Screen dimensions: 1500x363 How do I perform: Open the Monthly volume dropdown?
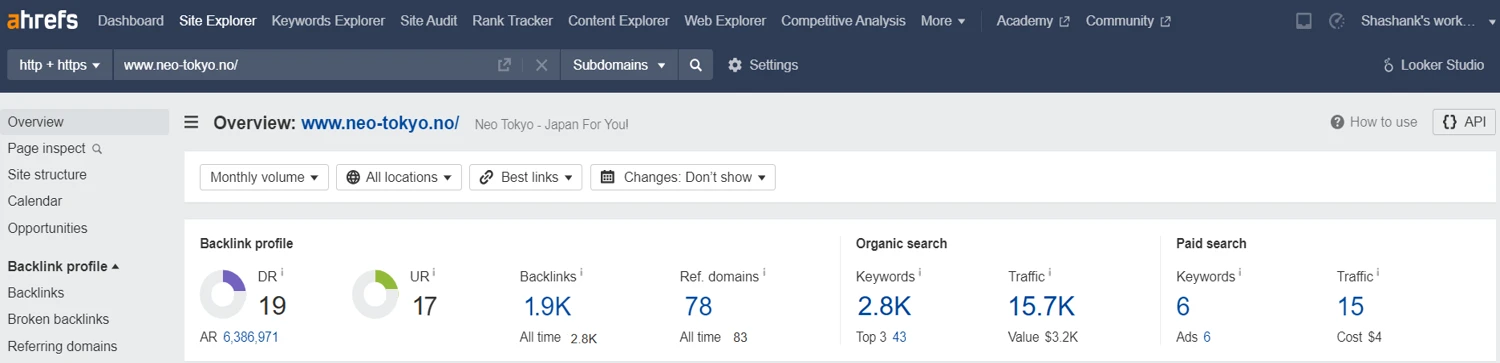[264, 177]
